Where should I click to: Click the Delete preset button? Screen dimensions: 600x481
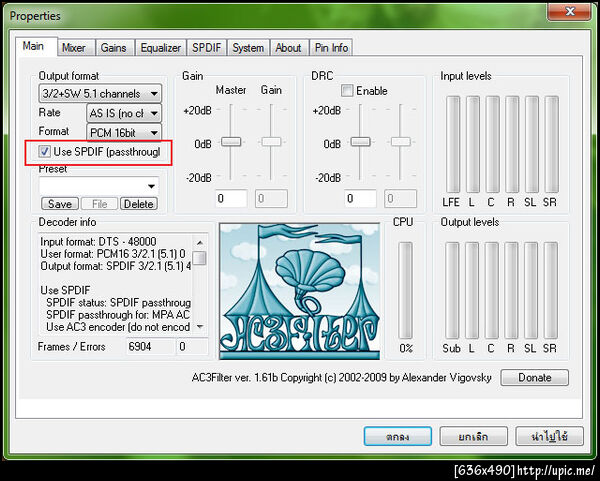pyautogui.click(x=139, y=204)
